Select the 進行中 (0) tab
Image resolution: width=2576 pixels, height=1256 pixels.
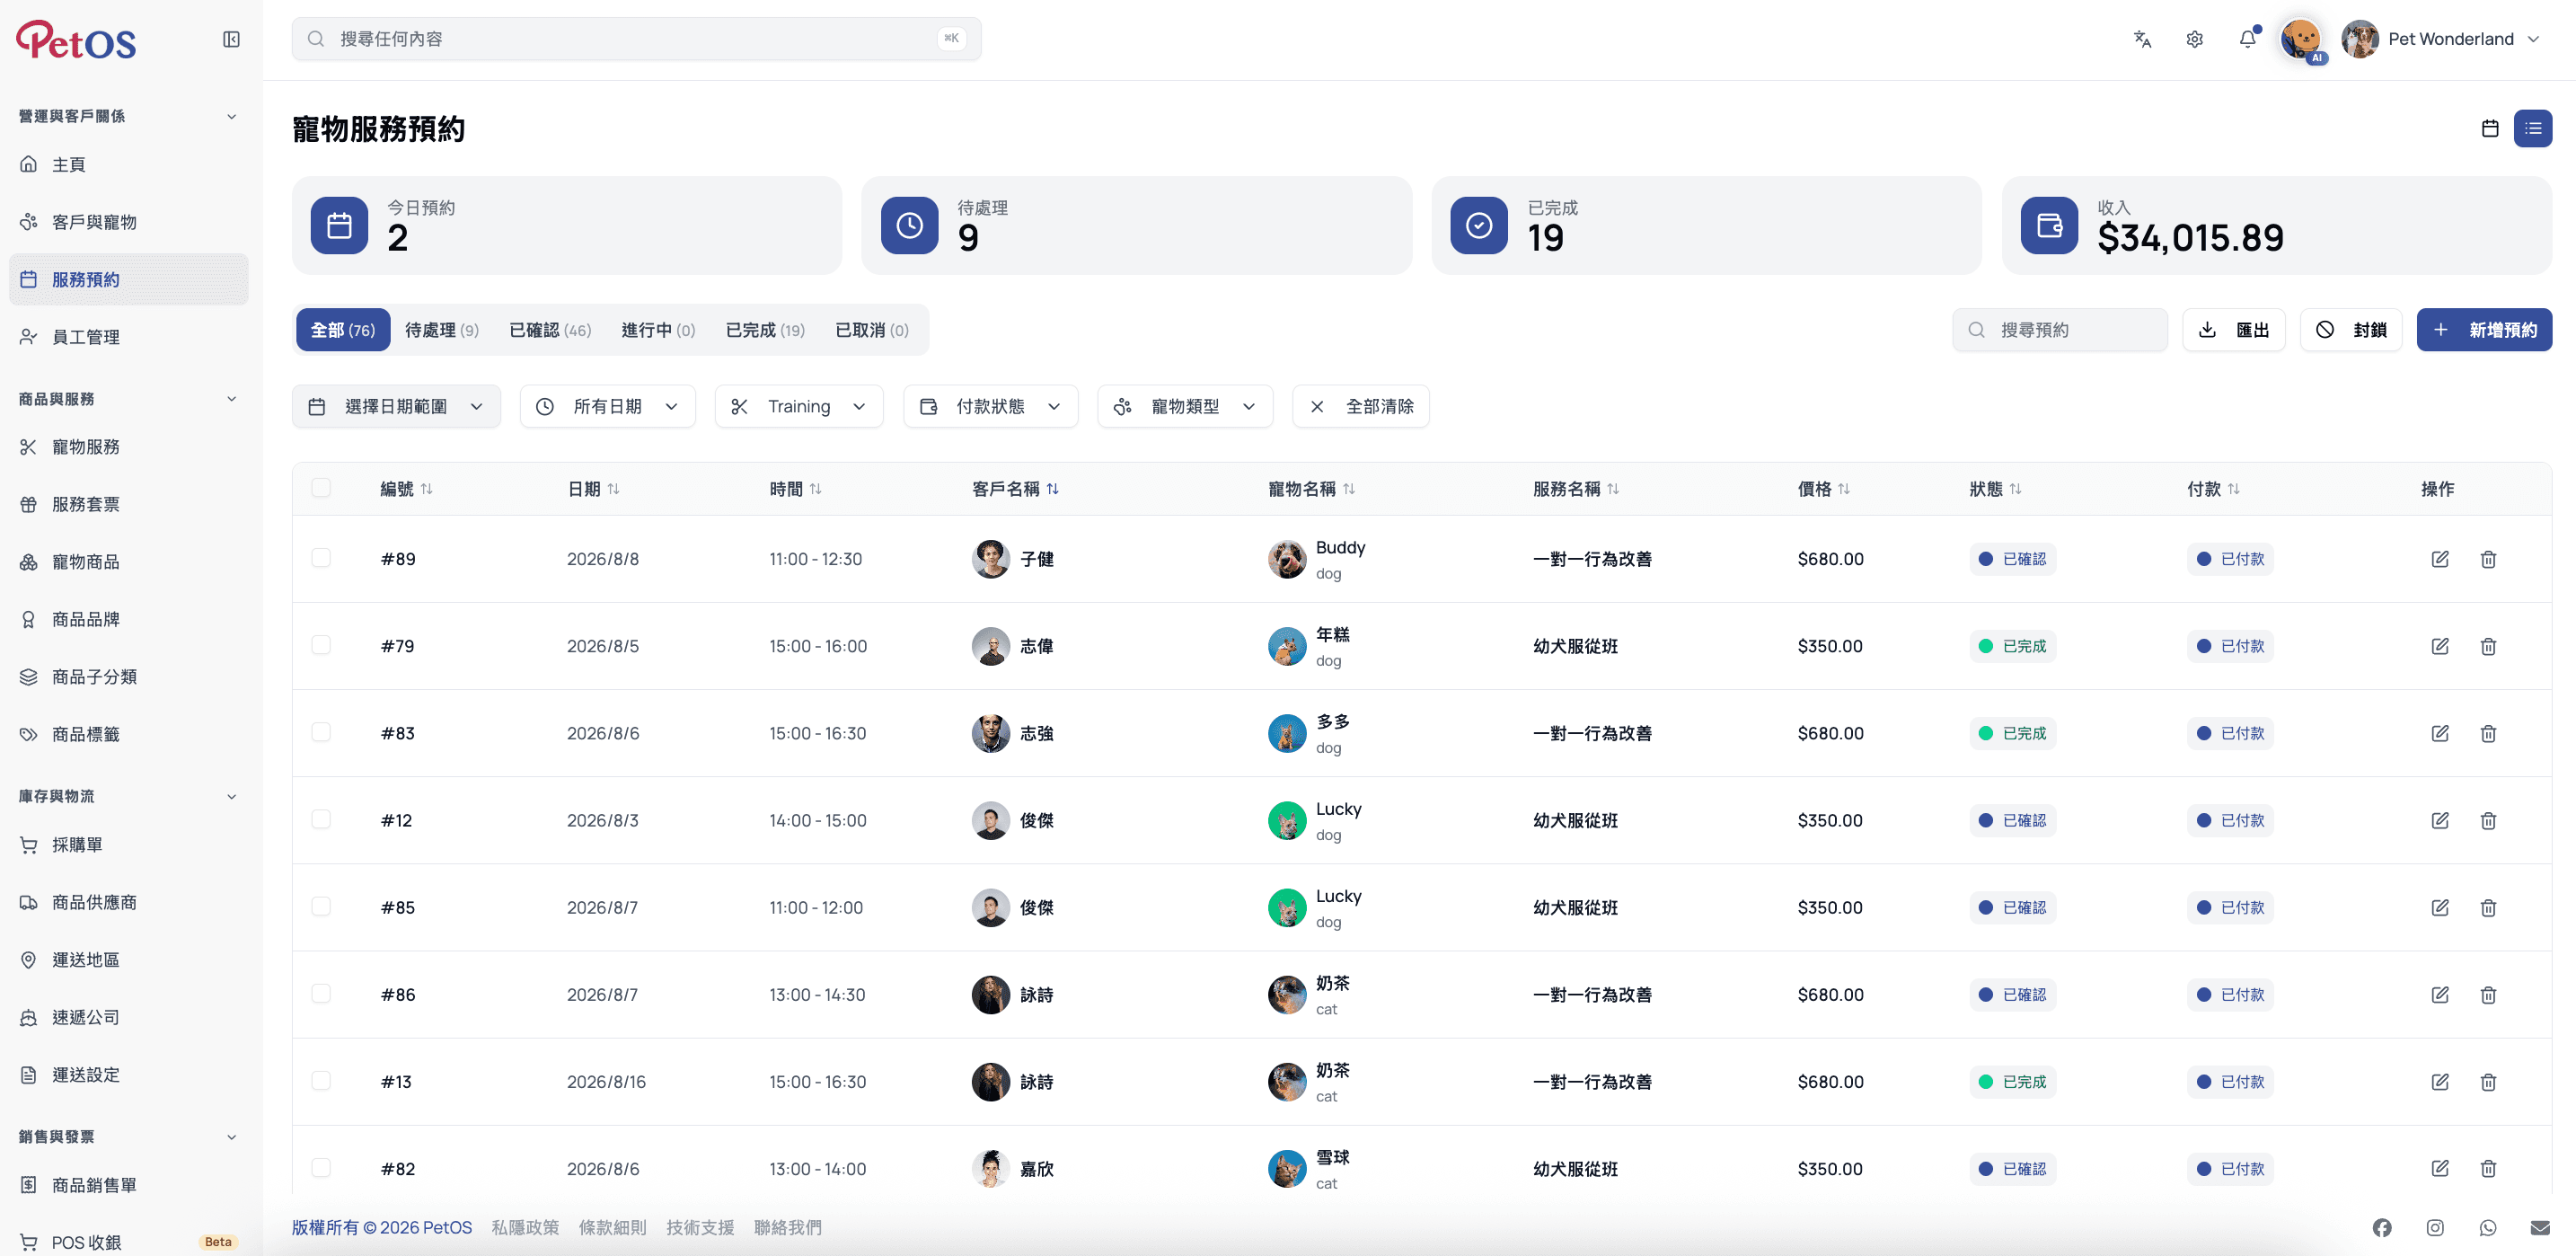pyautogui.click(x=658, y=330)
